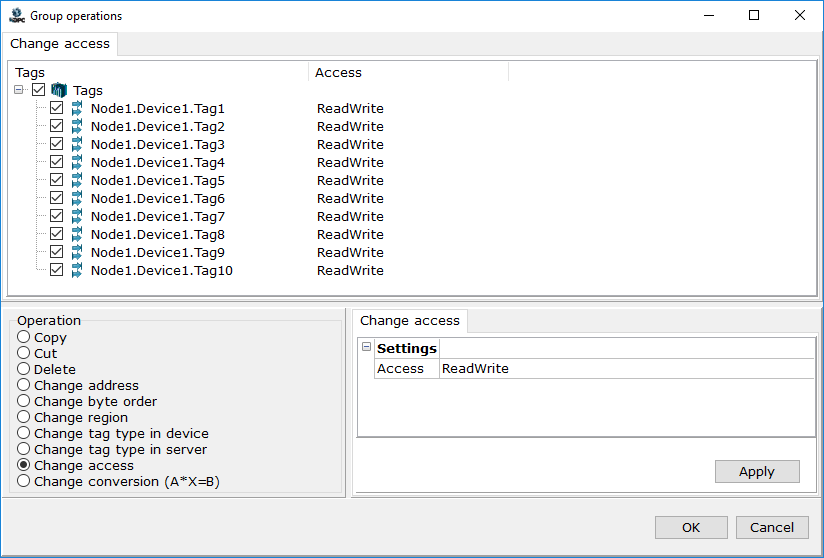
Task: Select Change conversion (A*X=B) option
Action: [23, 481]
